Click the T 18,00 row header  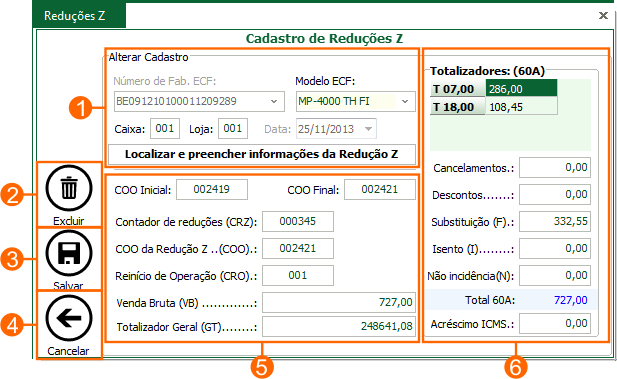(458, 107)
